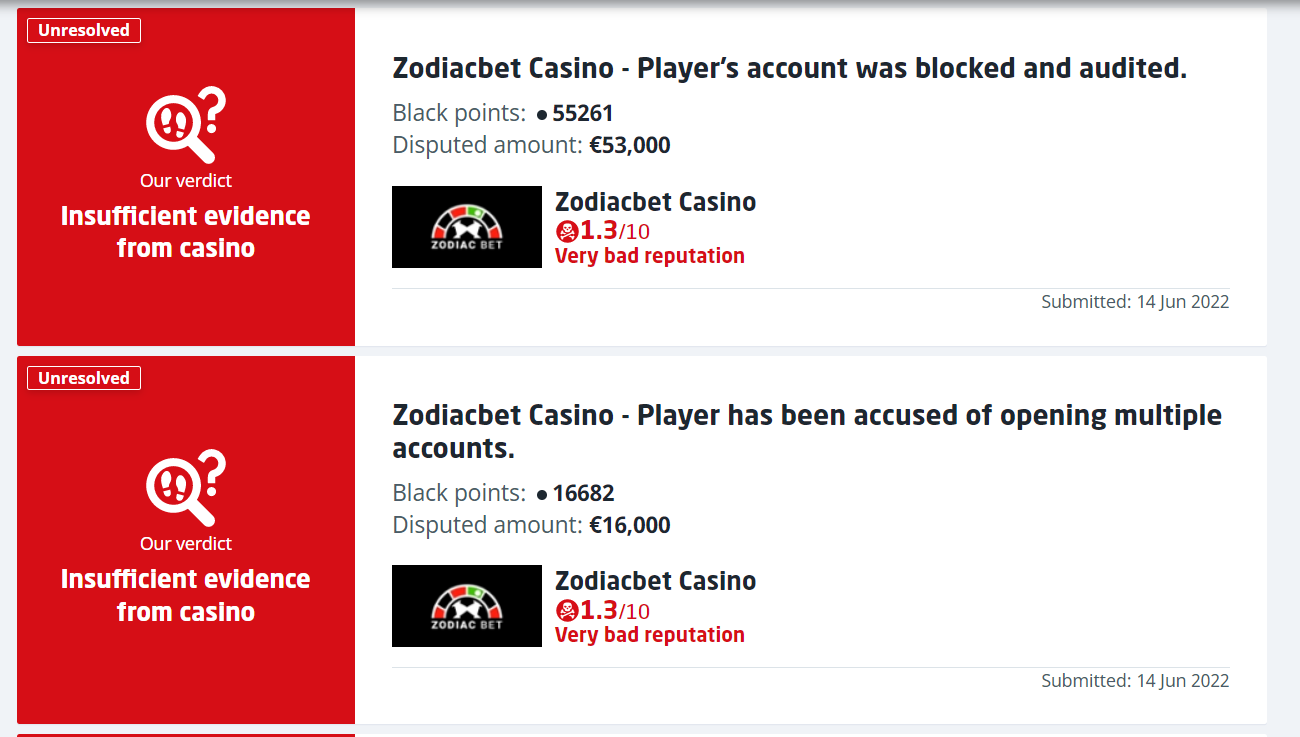Click the 1.3/10 rating in the multiple accounts complaint
Image resolution: width=1300 pixels, height=737 pixels.
[614, 610]
